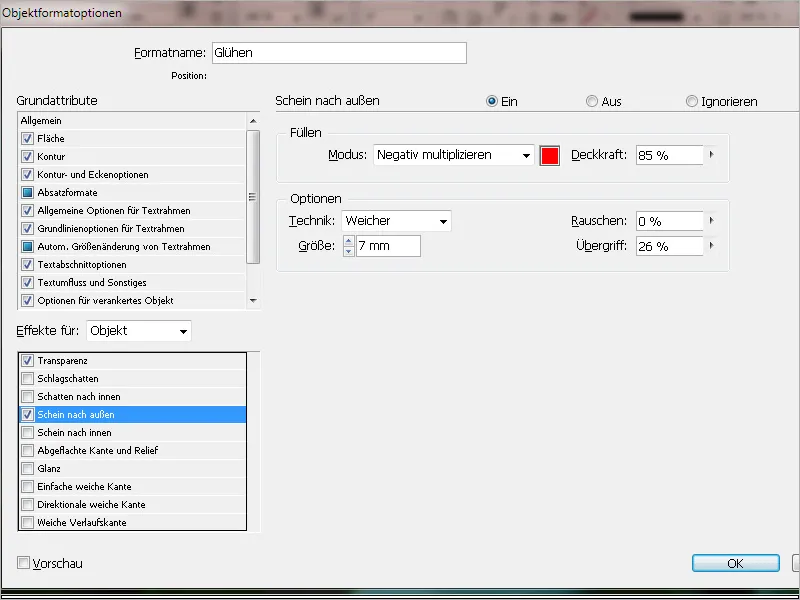
Task: Toggle the Fläche attribute checkbox
Action: tap(28, 138)
